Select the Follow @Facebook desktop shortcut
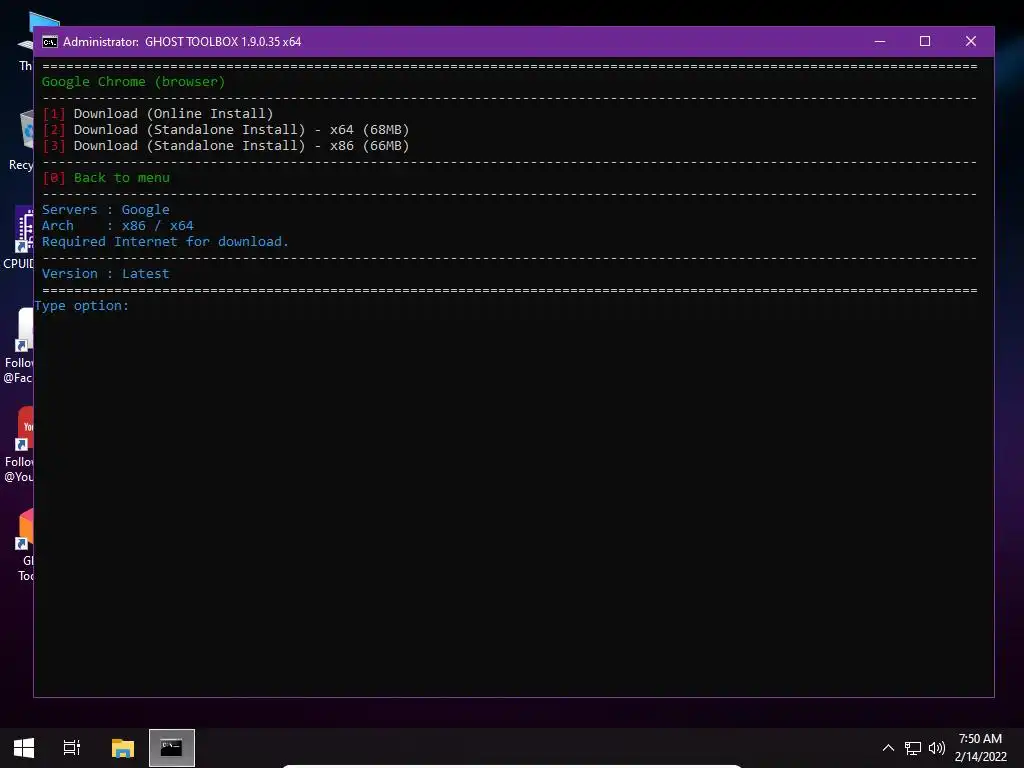 pos(20,346)
